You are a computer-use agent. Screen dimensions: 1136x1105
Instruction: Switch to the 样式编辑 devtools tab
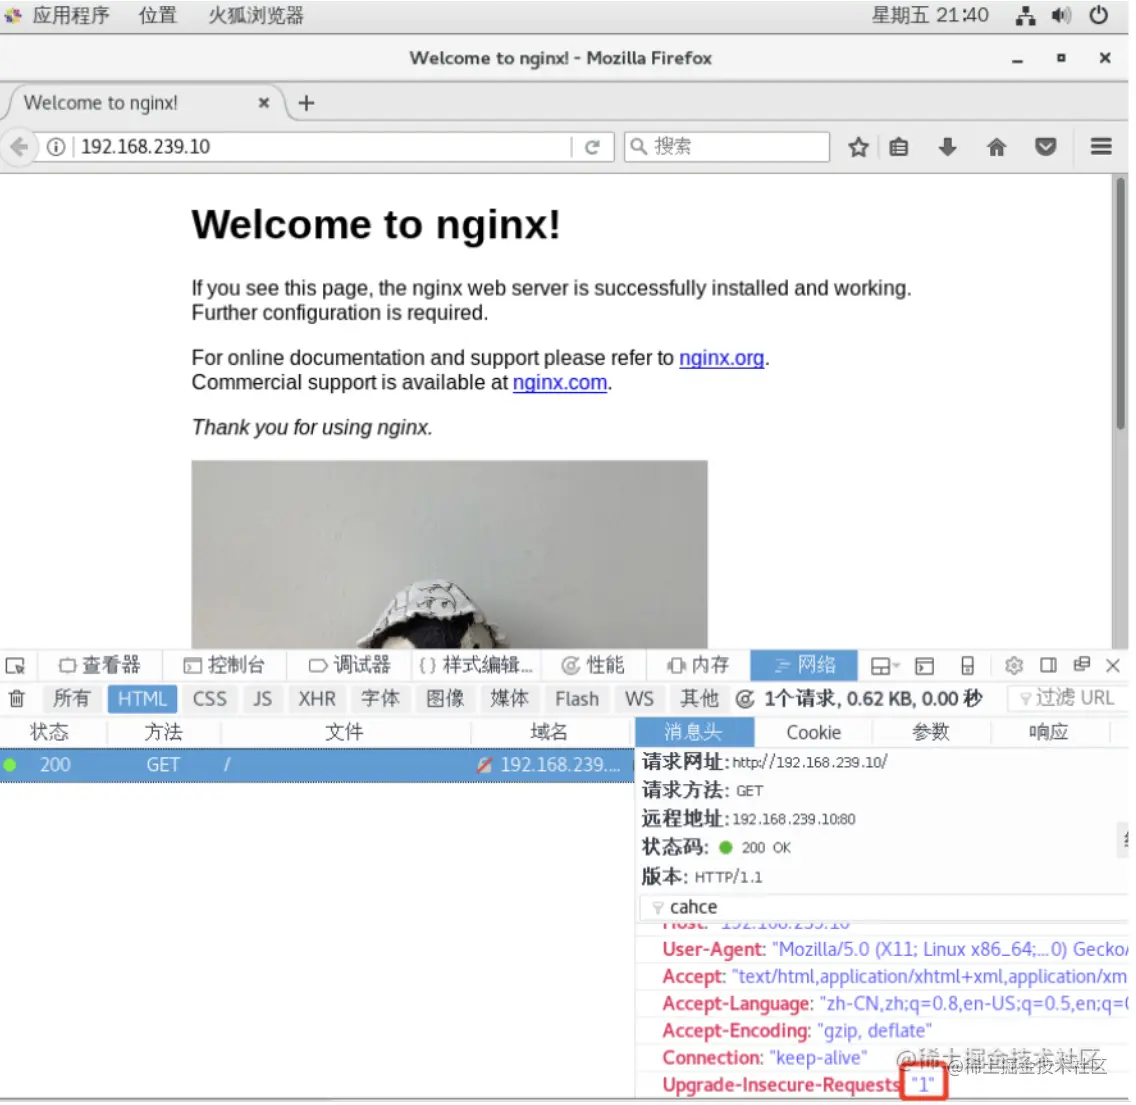[476, 664]
